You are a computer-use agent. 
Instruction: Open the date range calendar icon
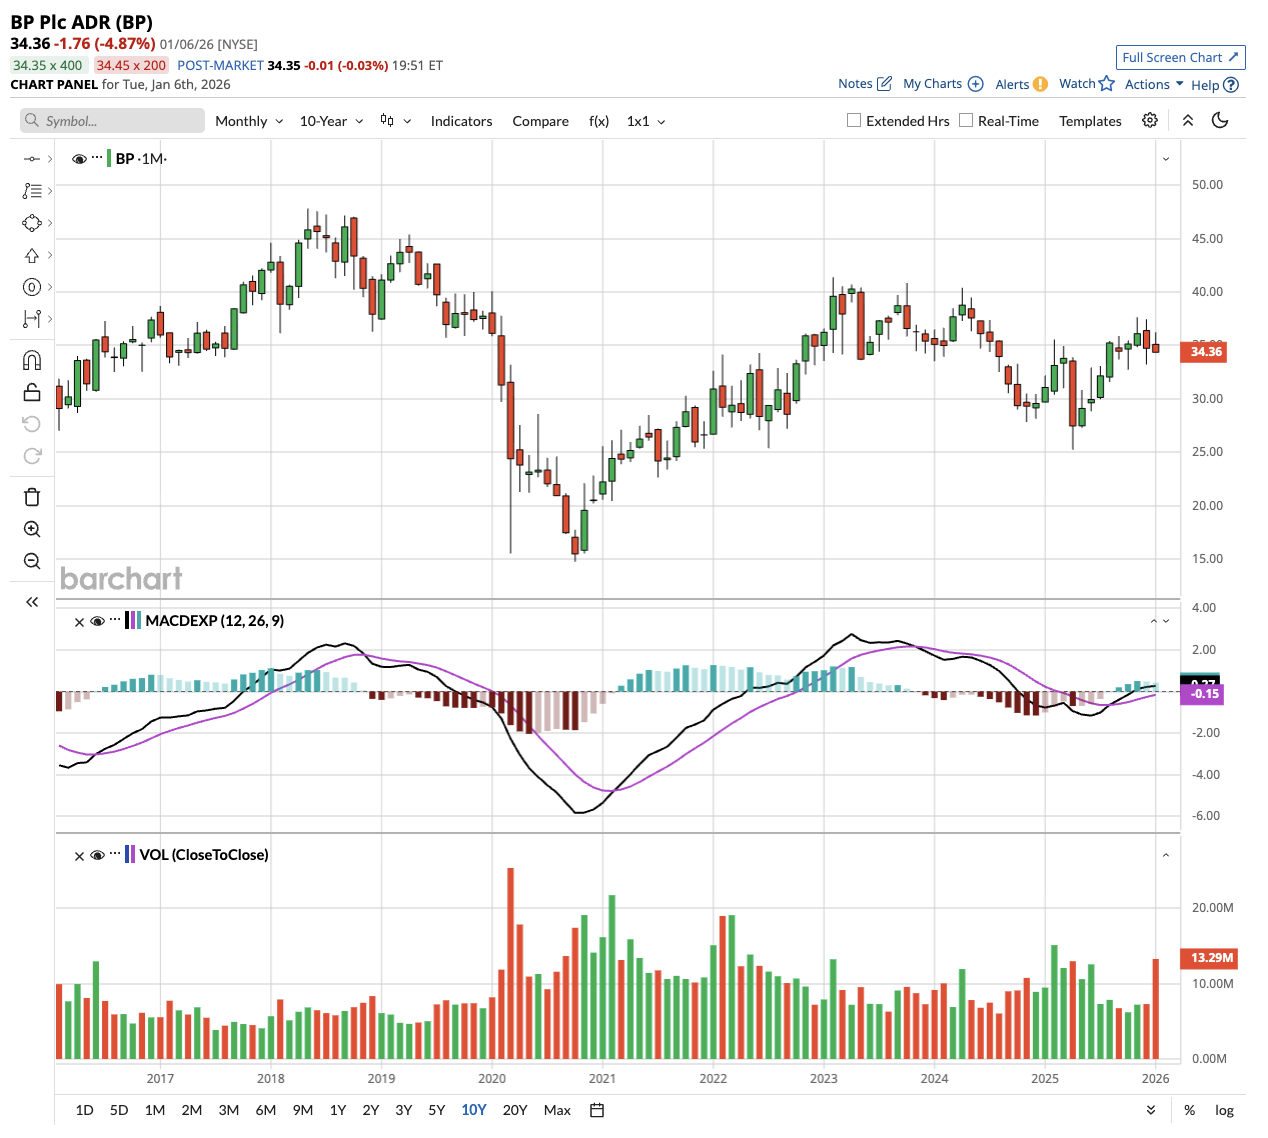[x=597, y=1110]
